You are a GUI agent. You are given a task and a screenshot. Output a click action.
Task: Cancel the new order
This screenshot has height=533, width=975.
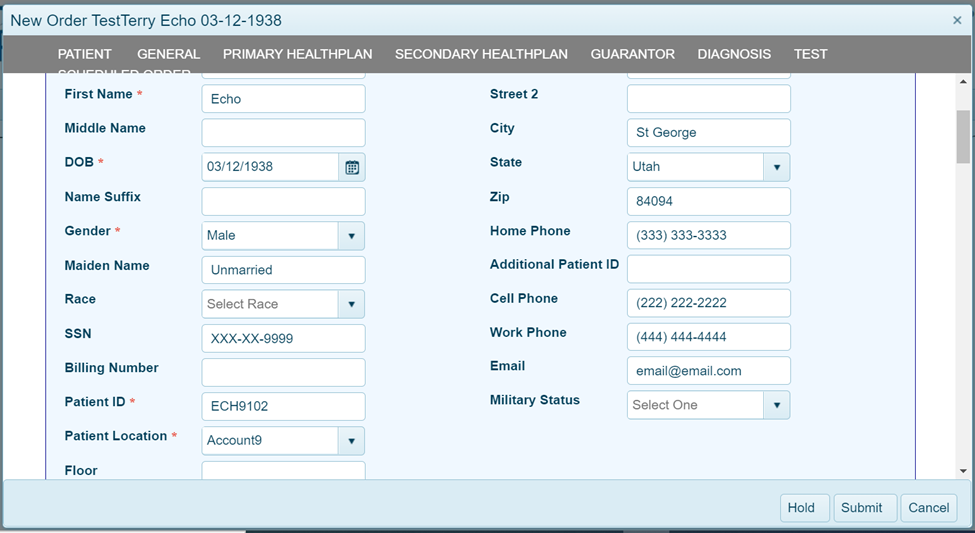coord(928,508)
